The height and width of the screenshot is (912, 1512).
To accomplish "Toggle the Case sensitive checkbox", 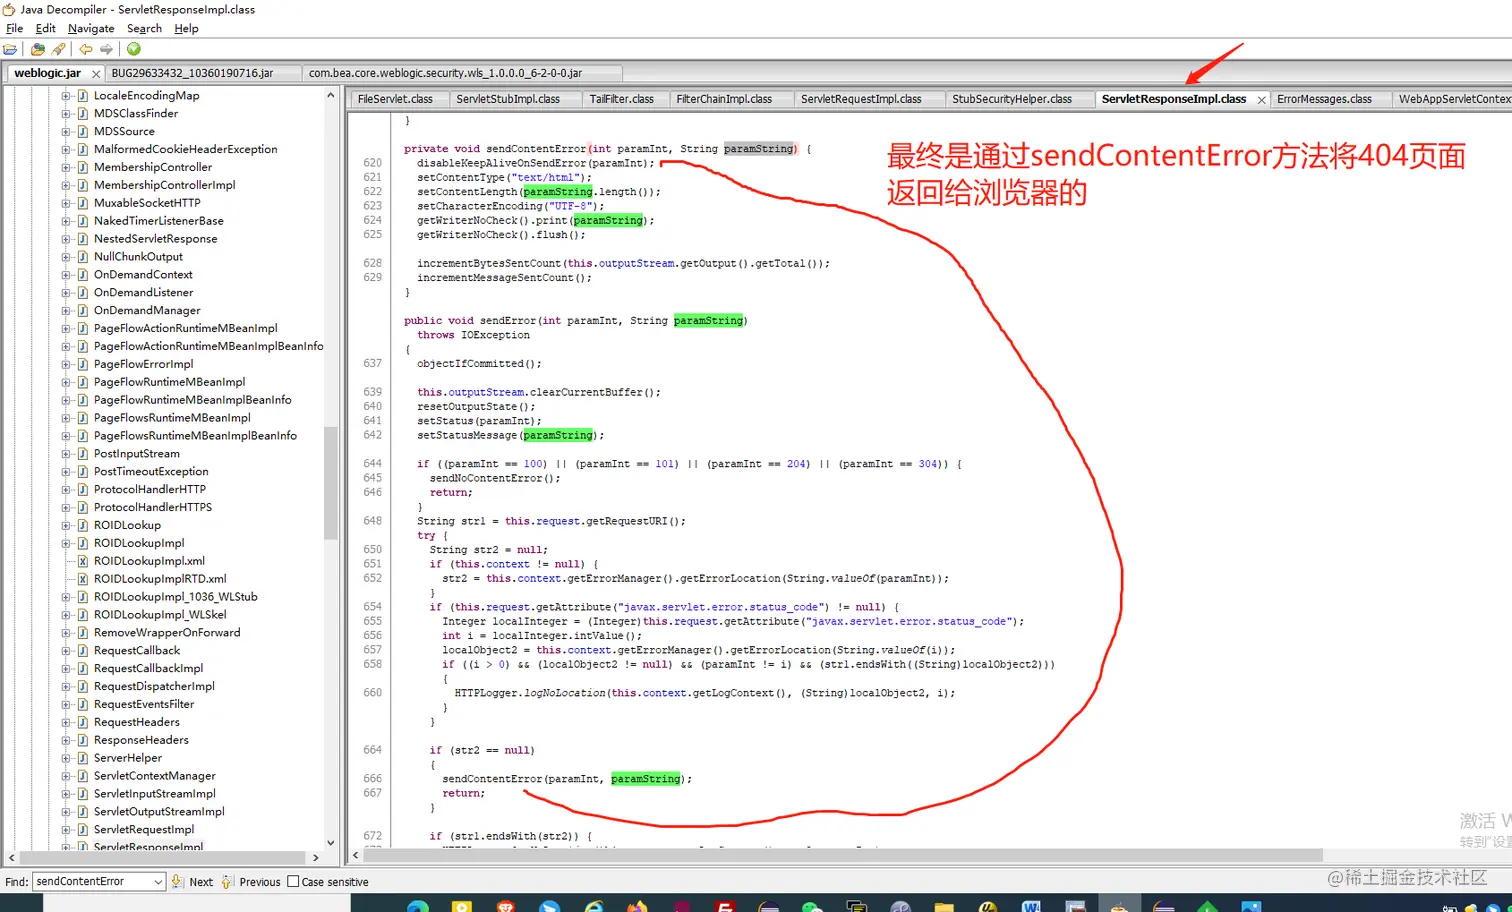I will pyautogui.click(x=293, y=882).
